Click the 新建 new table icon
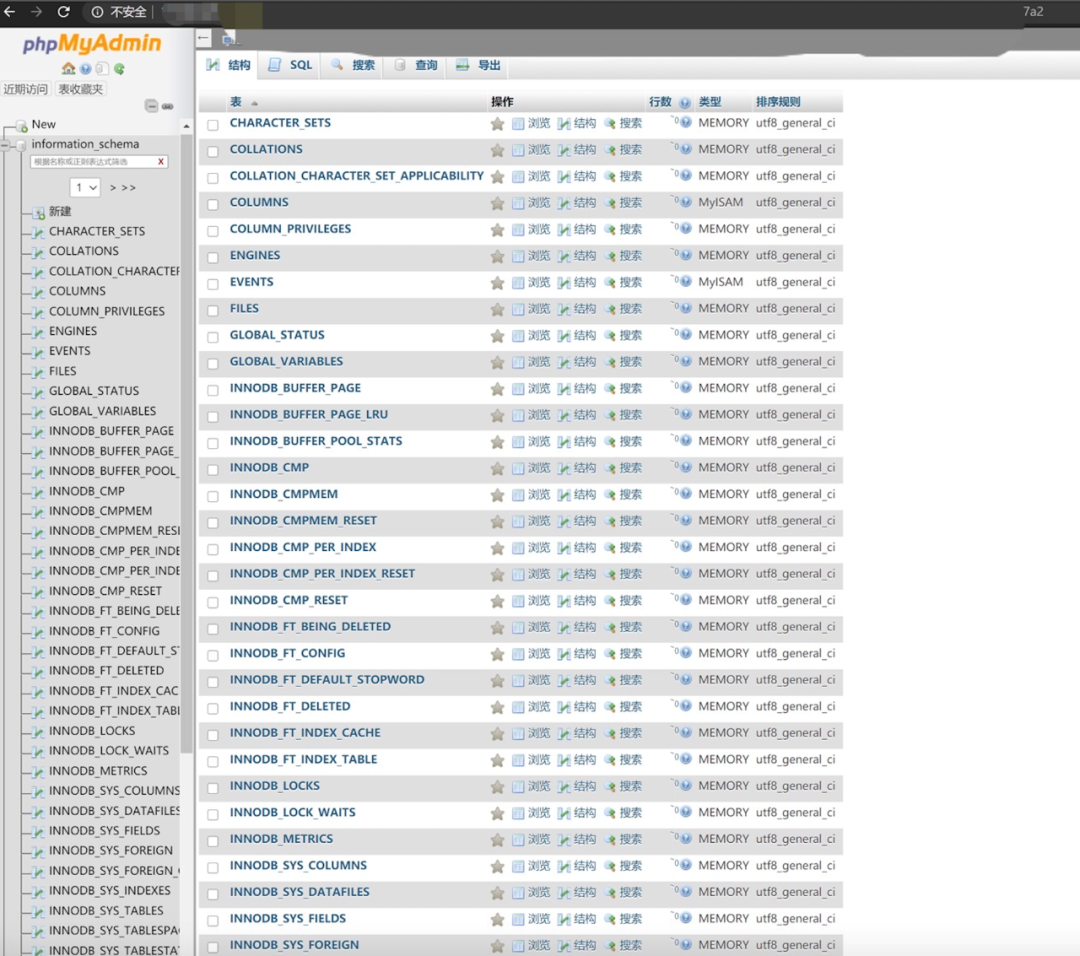The width and height of the screenshot is (1080, 956). 39,212
